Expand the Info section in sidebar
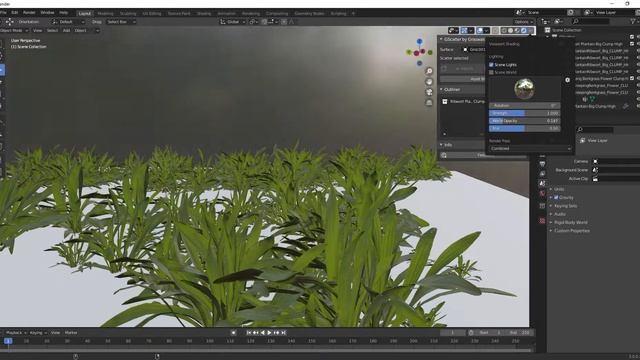 (x=461, y=145)
